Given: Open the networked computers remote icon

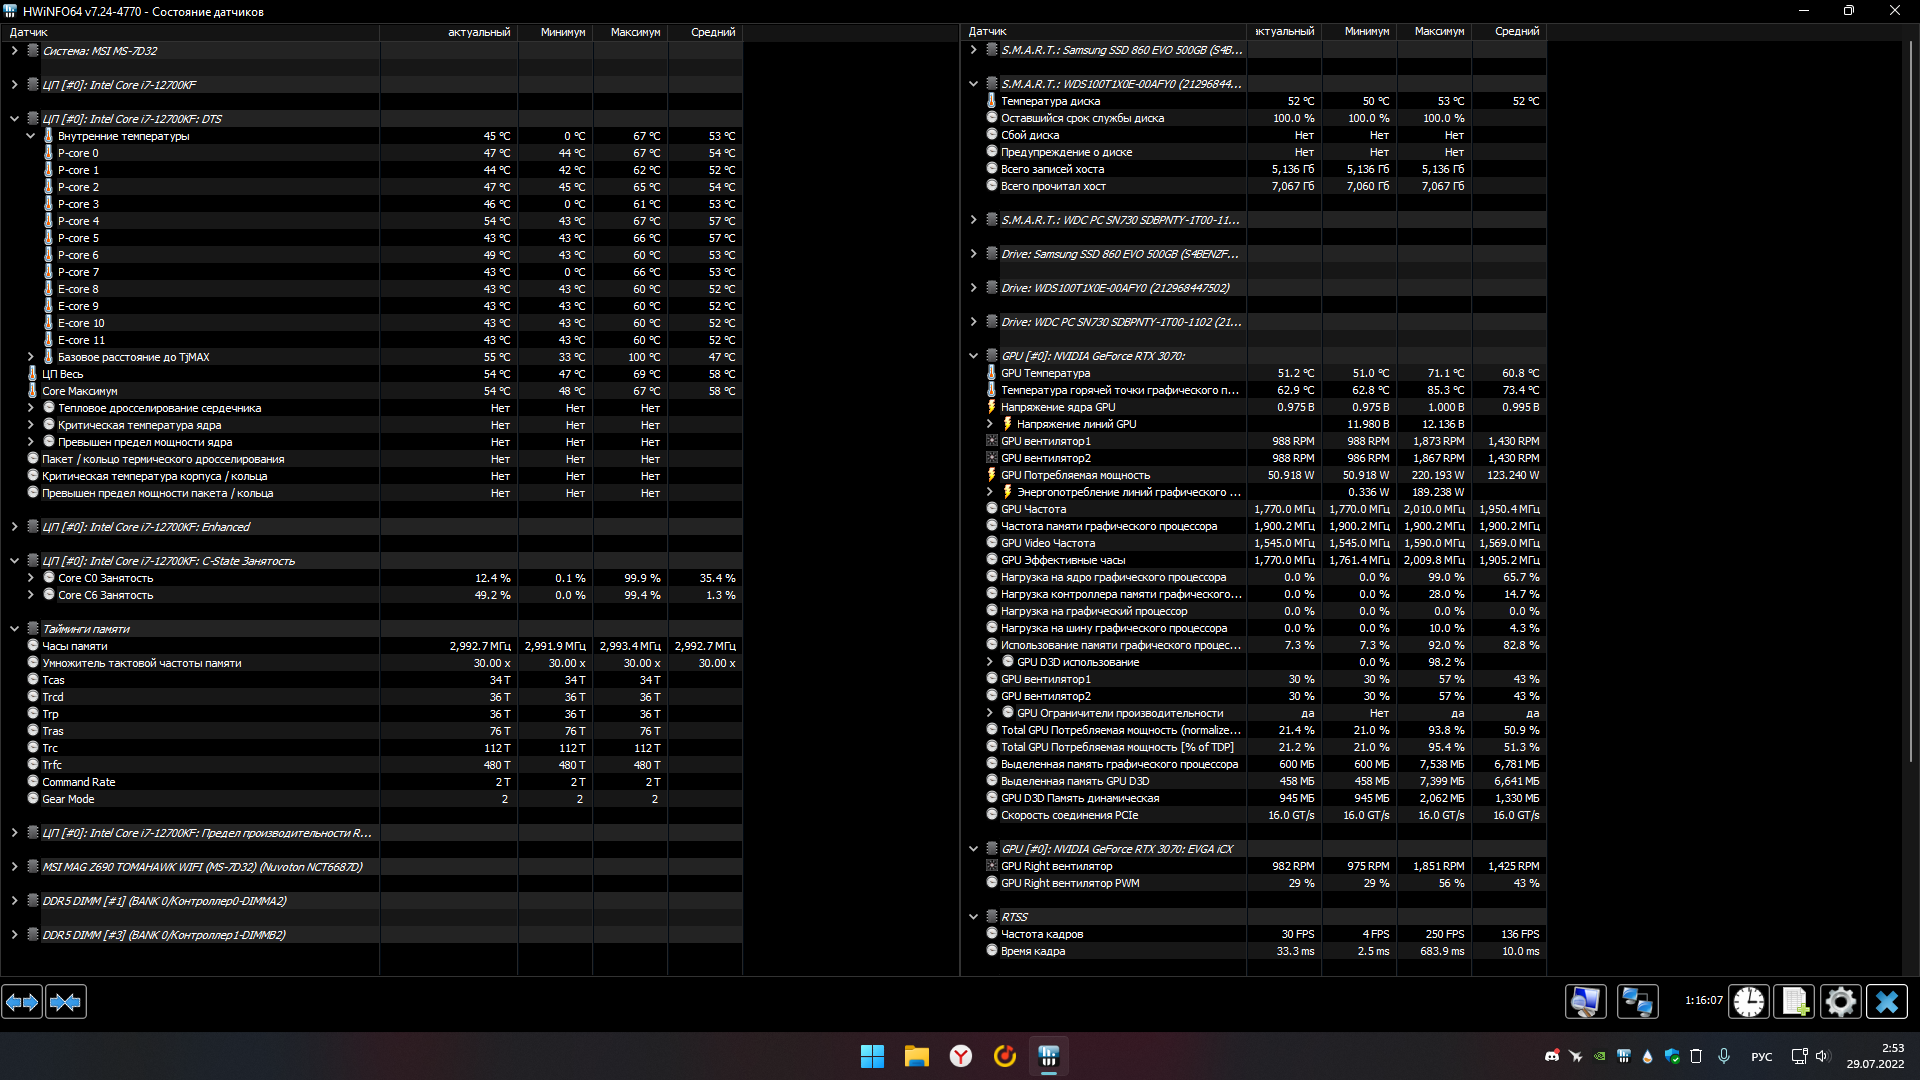Looking at the screenshot, I should pyautogui.click(x=1637, y=1002).
